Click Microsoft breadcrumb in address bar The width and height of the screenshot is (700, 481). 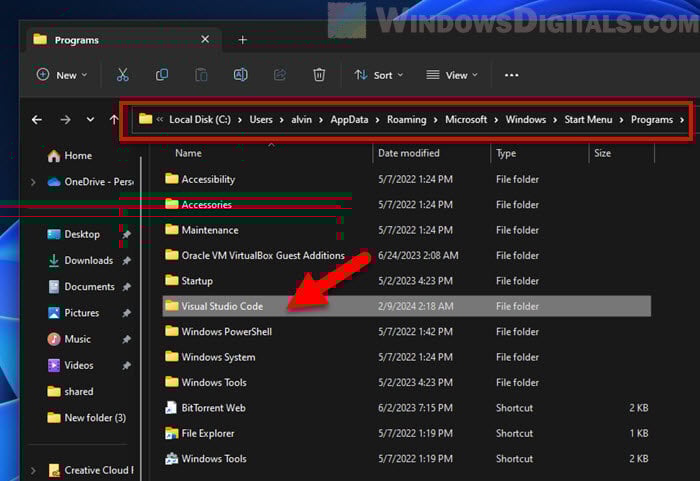tap(466, 120)
